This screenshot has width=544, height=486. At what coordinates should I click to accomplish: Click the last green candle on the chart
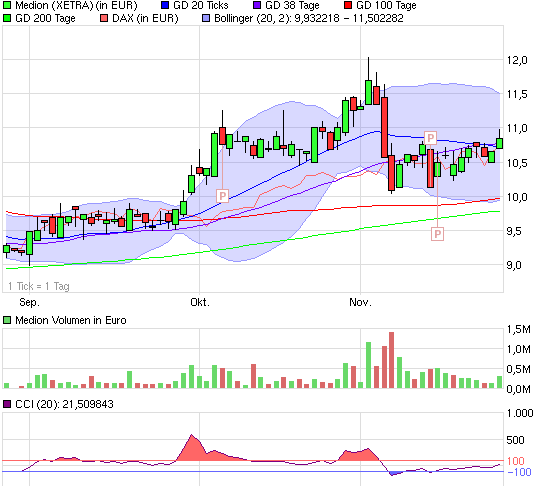(x=500, y=143)
